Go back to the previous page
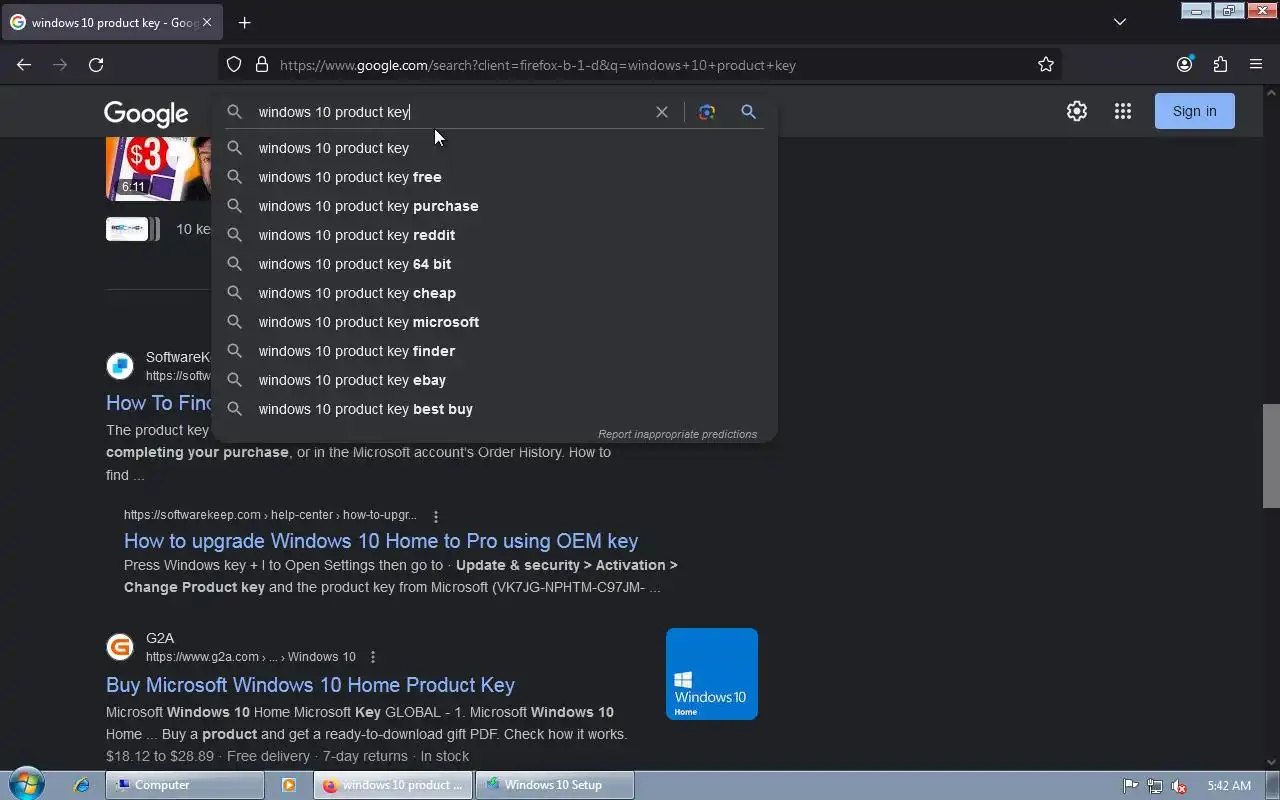 click(24, 65)
